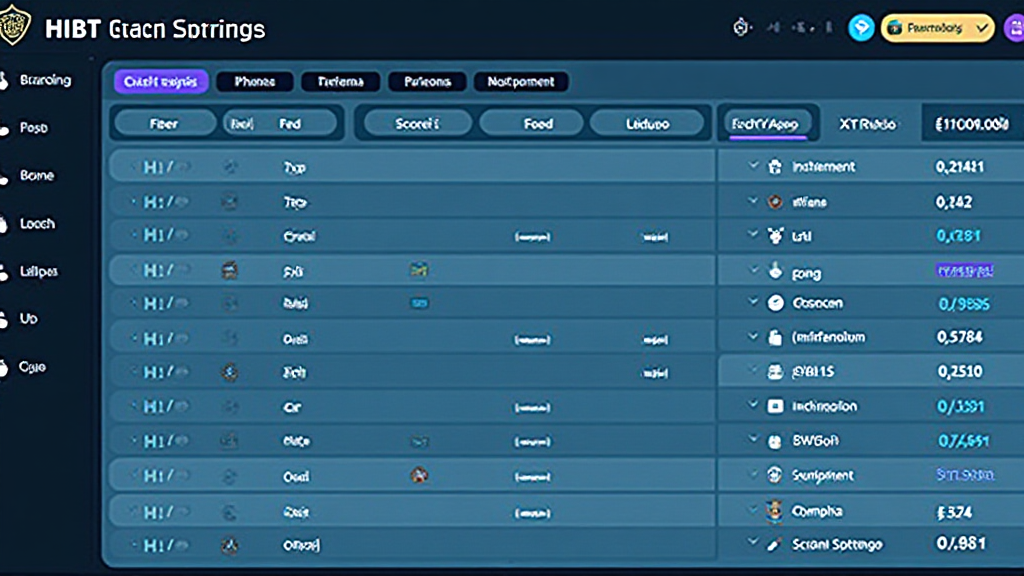
Task: Click the Scorei filter pill button
Action: coord(417,124)
